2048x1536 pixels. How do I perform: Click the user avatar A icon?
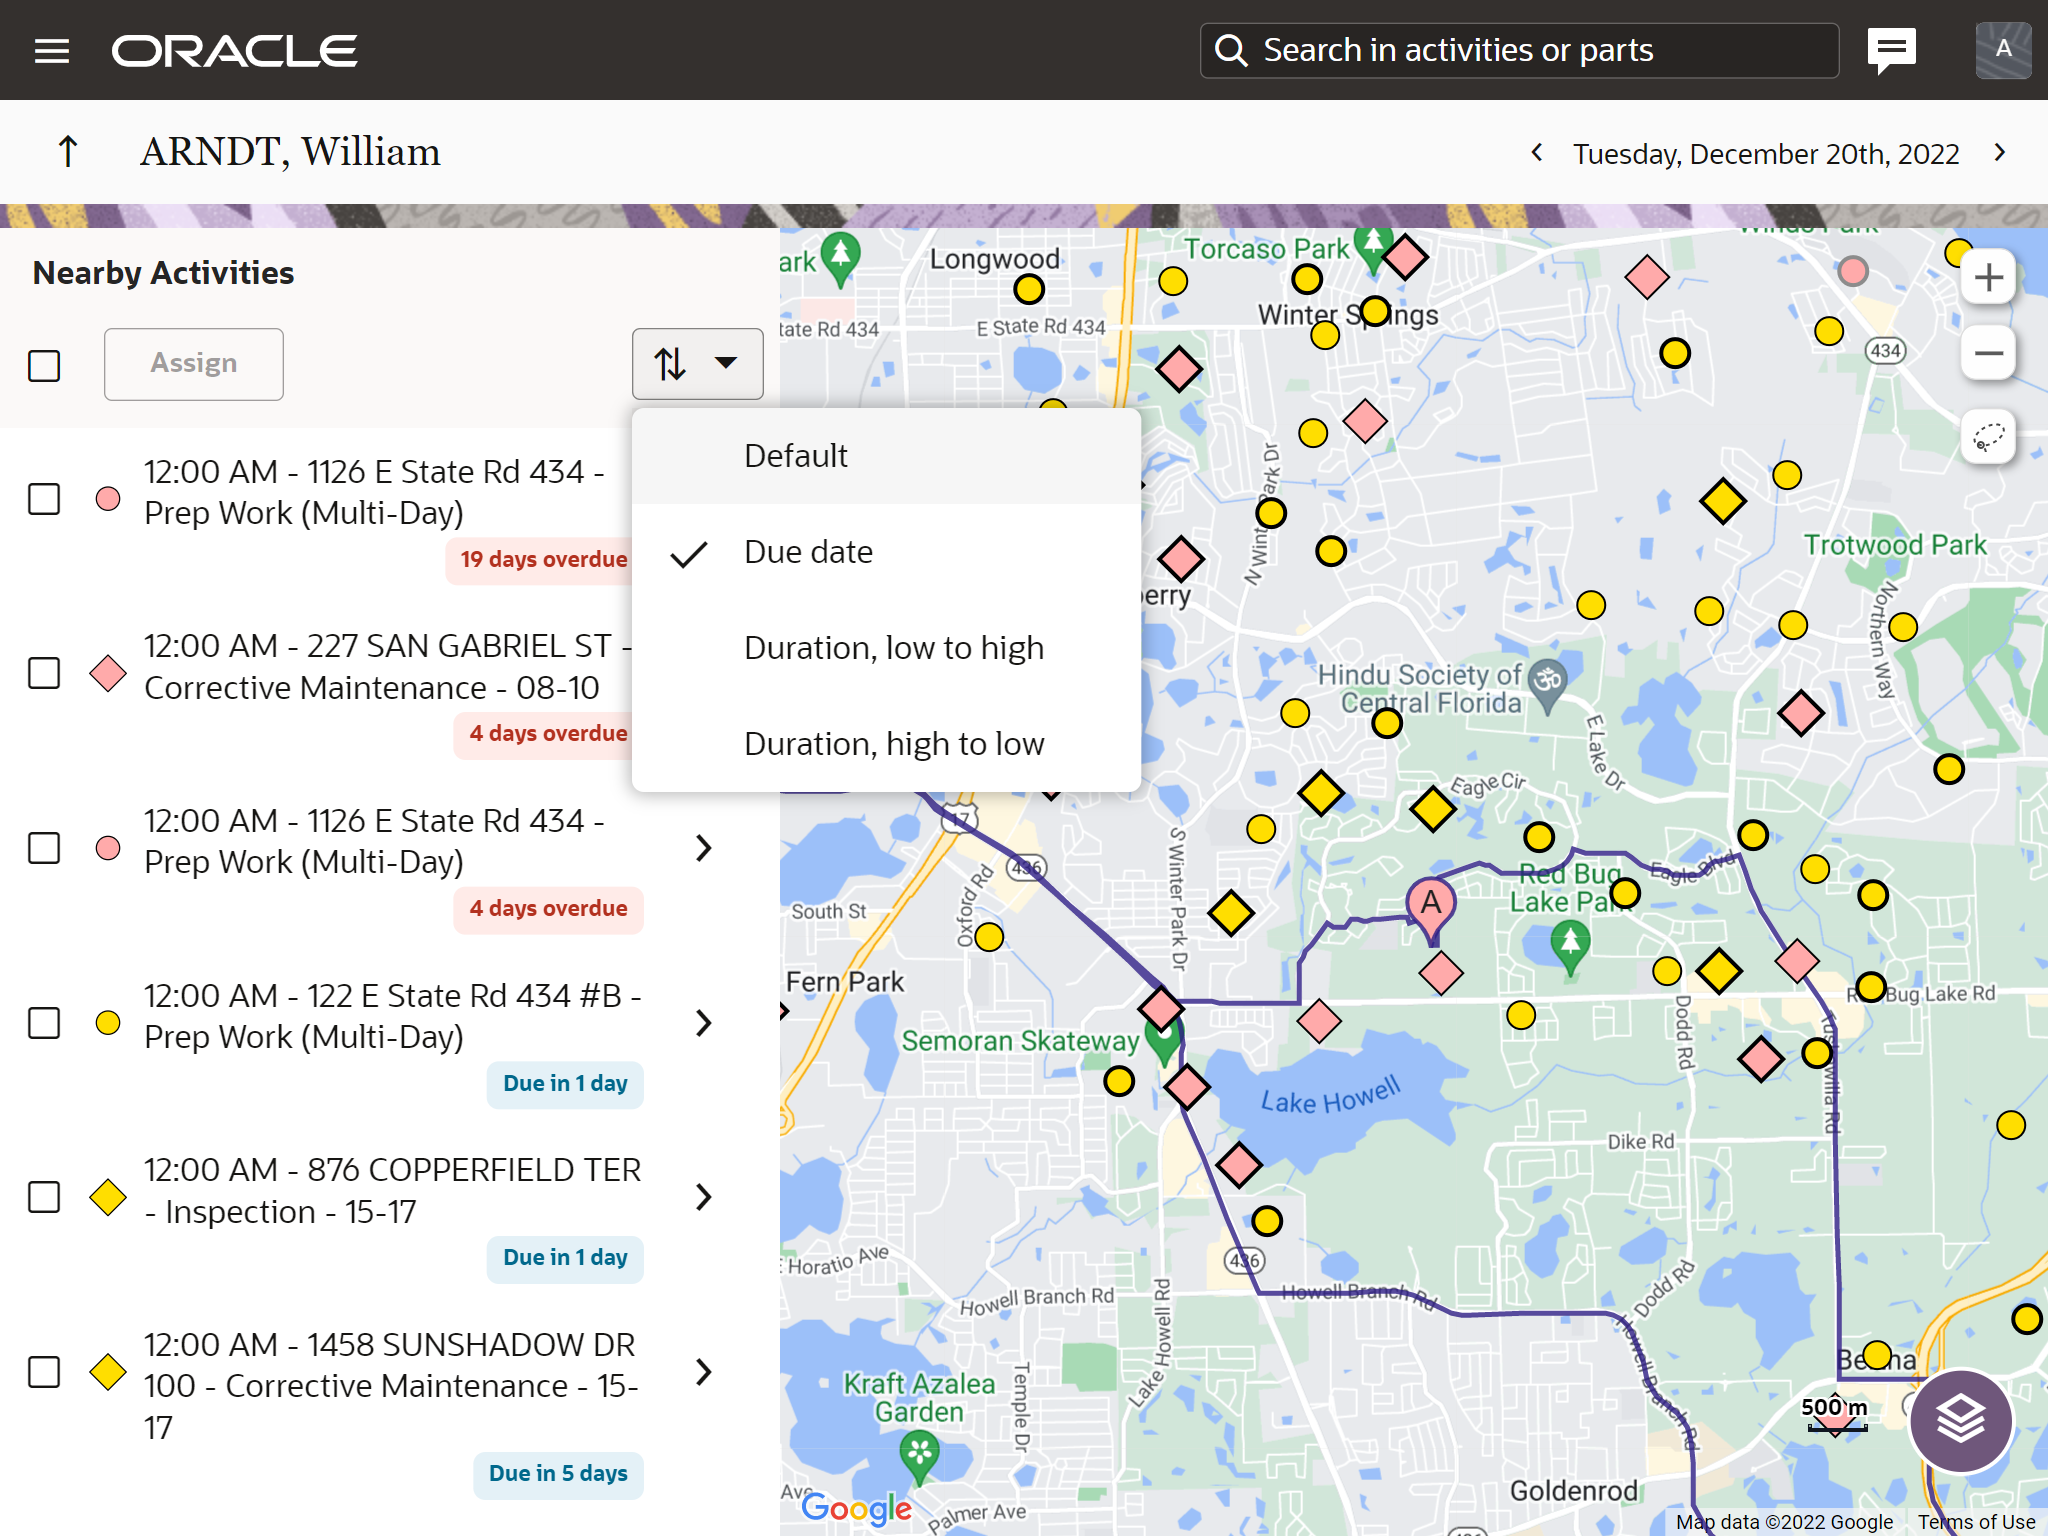click(2002, 49)
